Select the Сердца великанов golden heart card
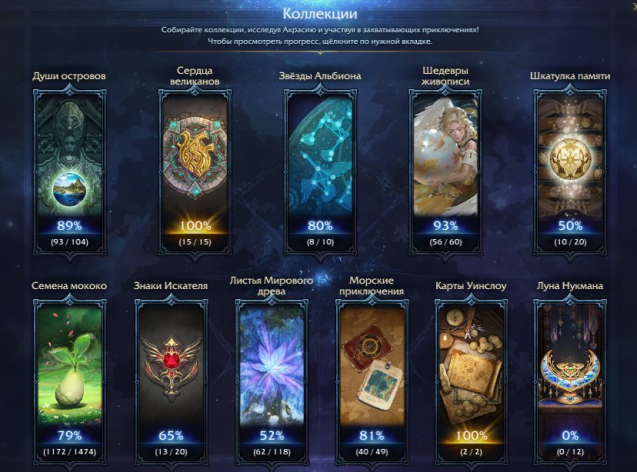 pos(195,171)
